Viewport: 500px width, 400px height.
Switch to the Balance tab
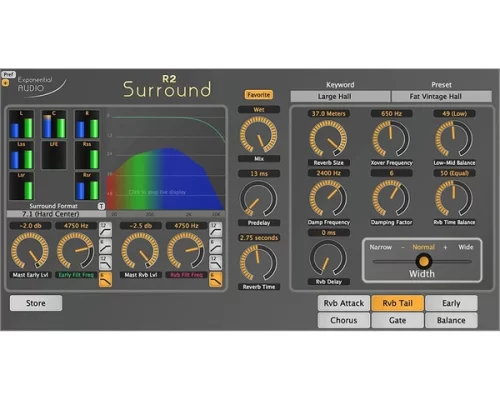[451, 320]
